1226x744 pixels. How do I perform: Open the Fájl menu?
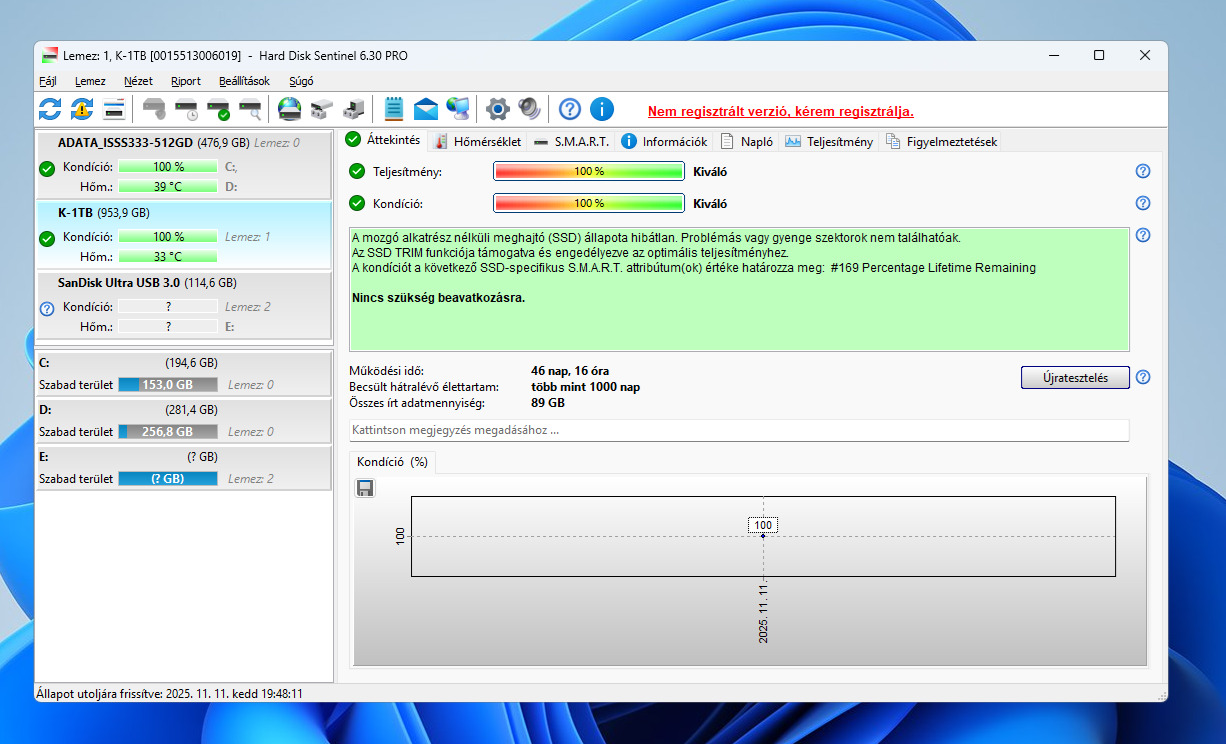pos(47,81)
